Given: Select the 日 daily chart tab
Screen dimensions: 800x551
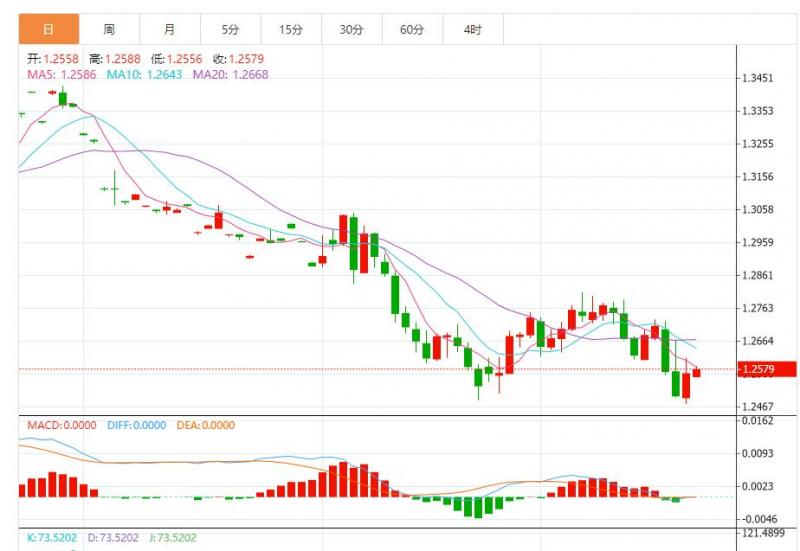Looking at the screenshot, I should (48, 29).
